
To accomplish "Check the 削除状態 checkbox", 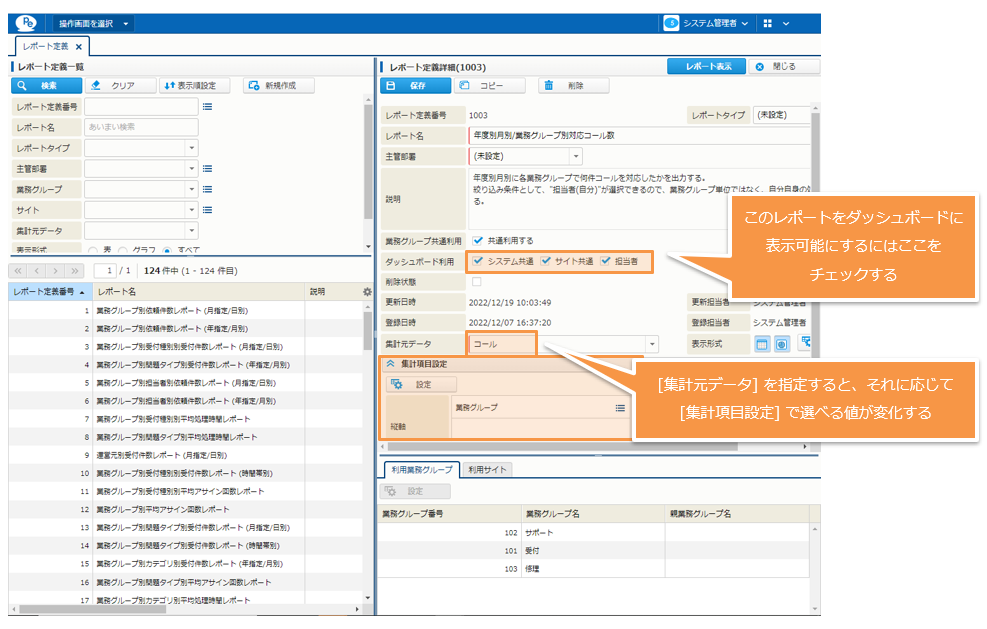I will (477, 281).
